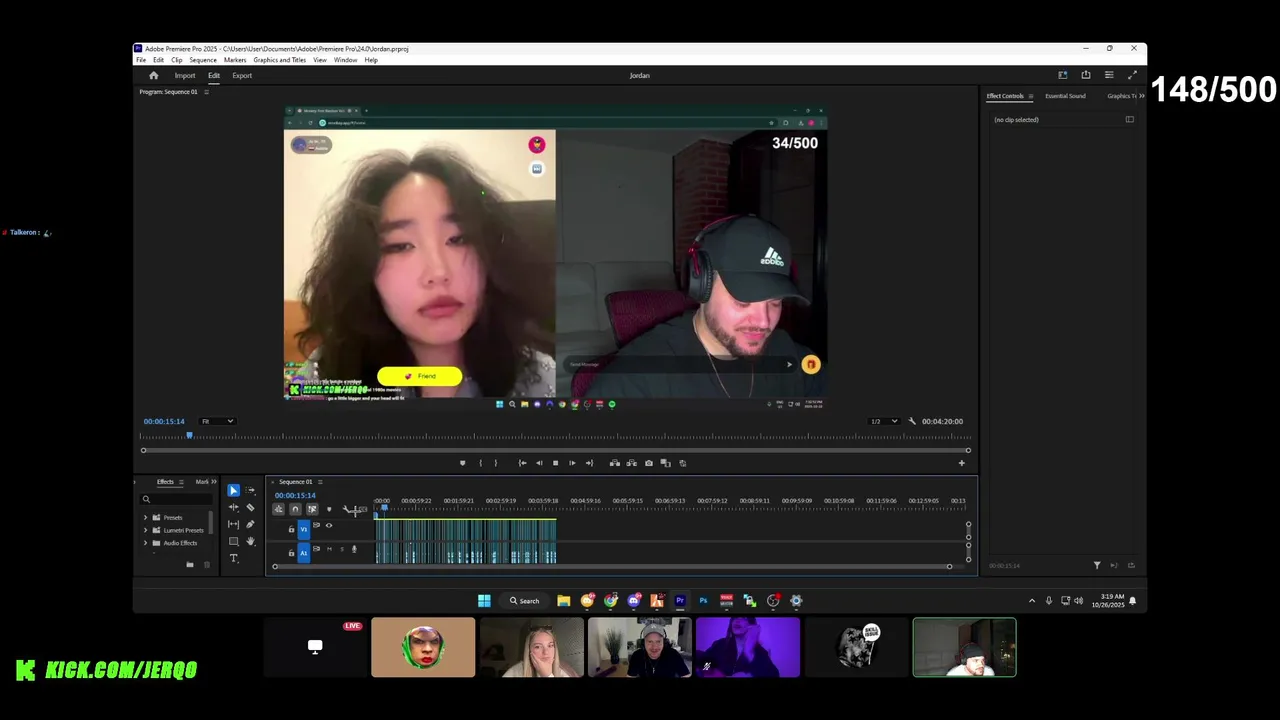Toggle sync lock on V1 track
This screenshot has height=720, width=1280.
pos(317,525)
